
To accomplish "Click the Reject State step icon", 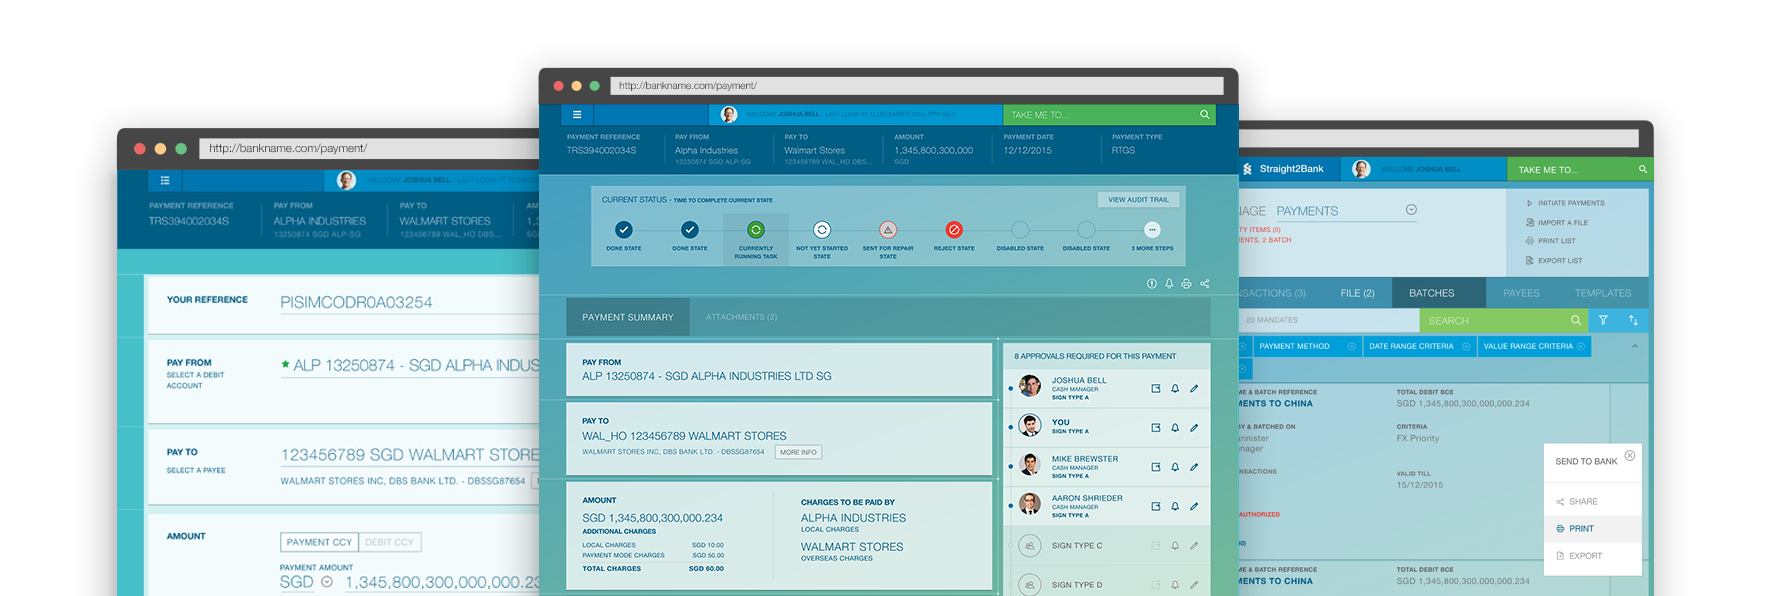I will coord(954,230).
